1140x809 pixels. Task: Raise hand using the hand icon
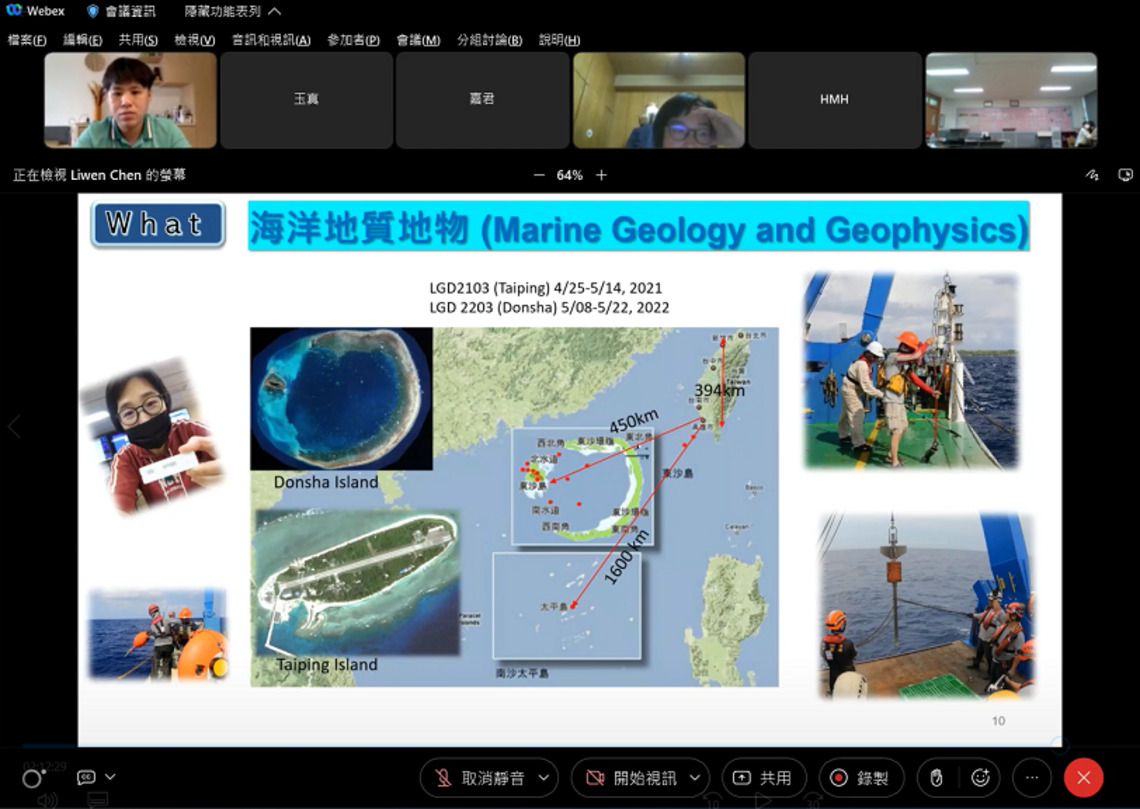936,778
